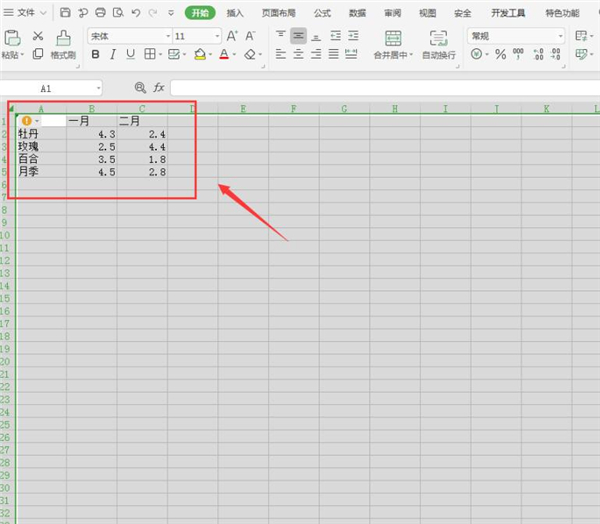The image size is (600, 524).
Task: Switch to the 插入 (Insert) tab
Action: point(235,13)
